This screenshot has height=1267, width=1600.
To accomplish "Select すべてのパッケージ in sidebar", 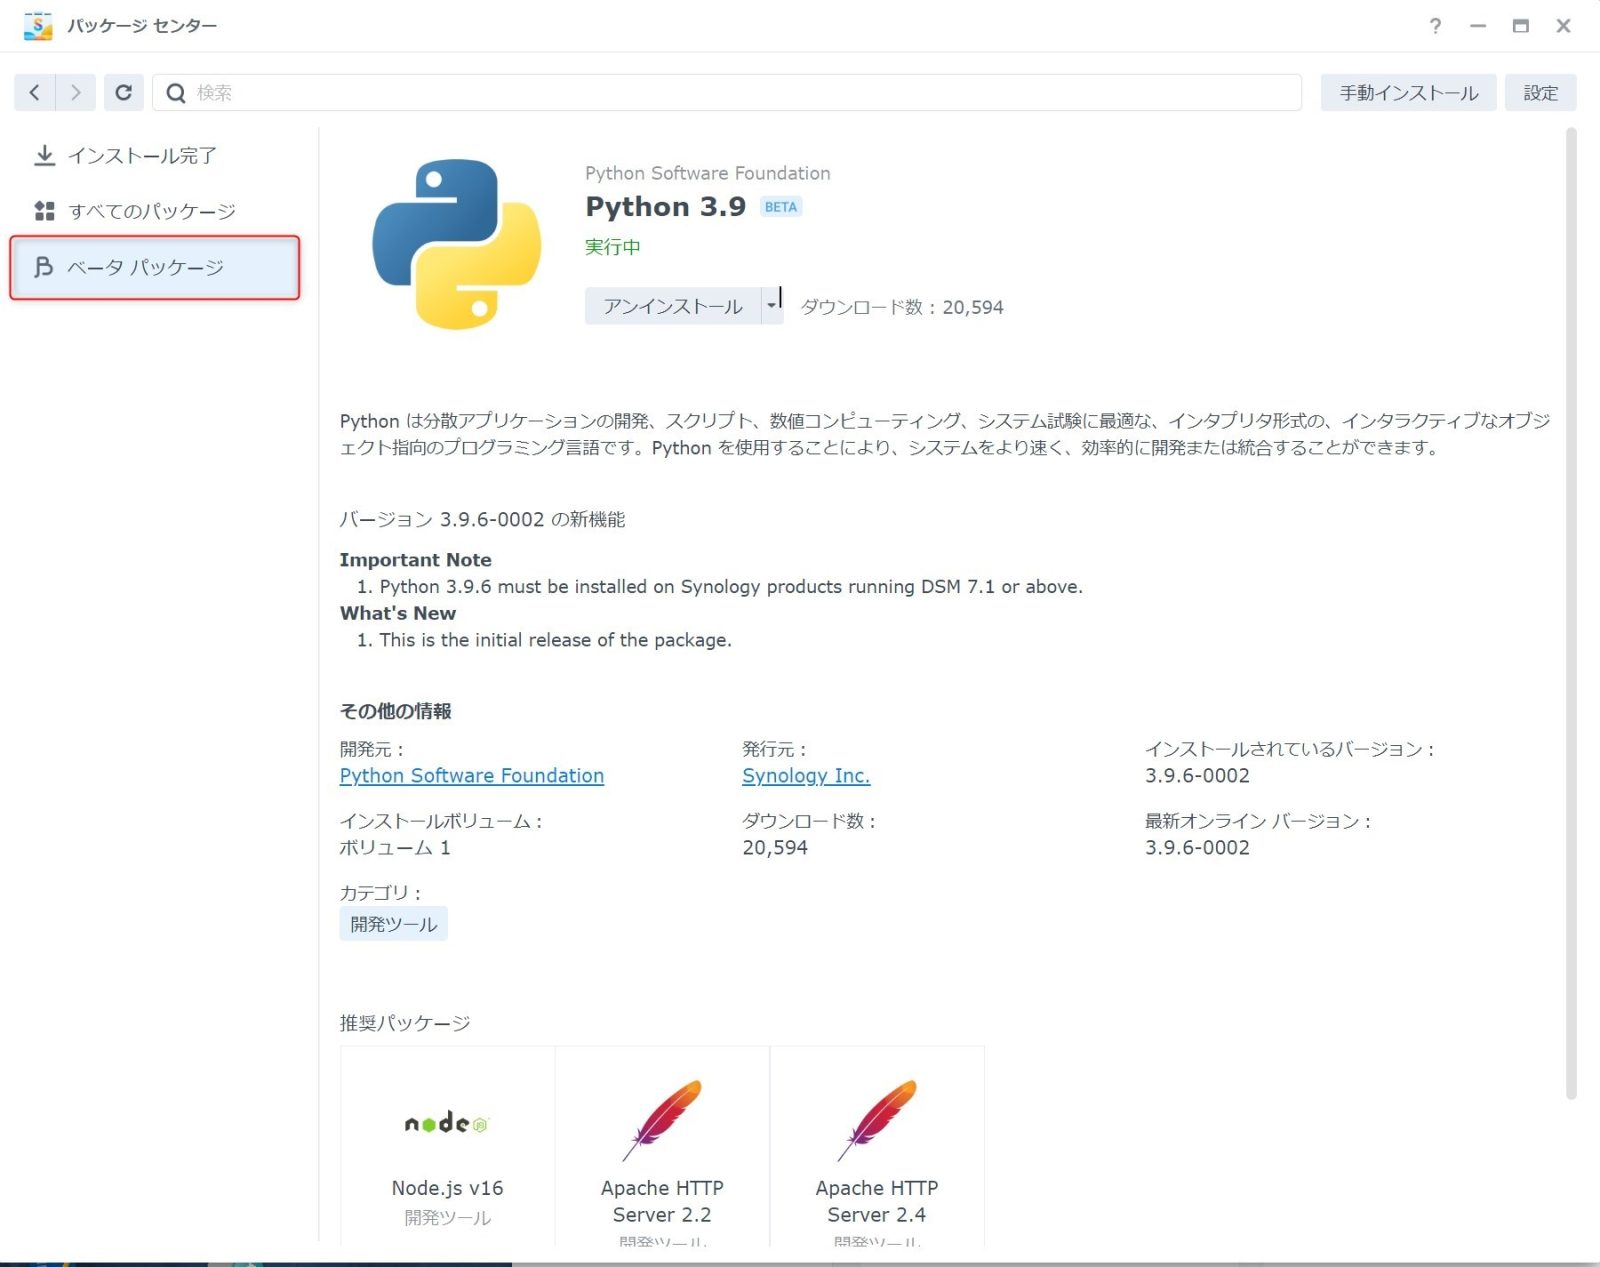I will (x=152, y=211).
